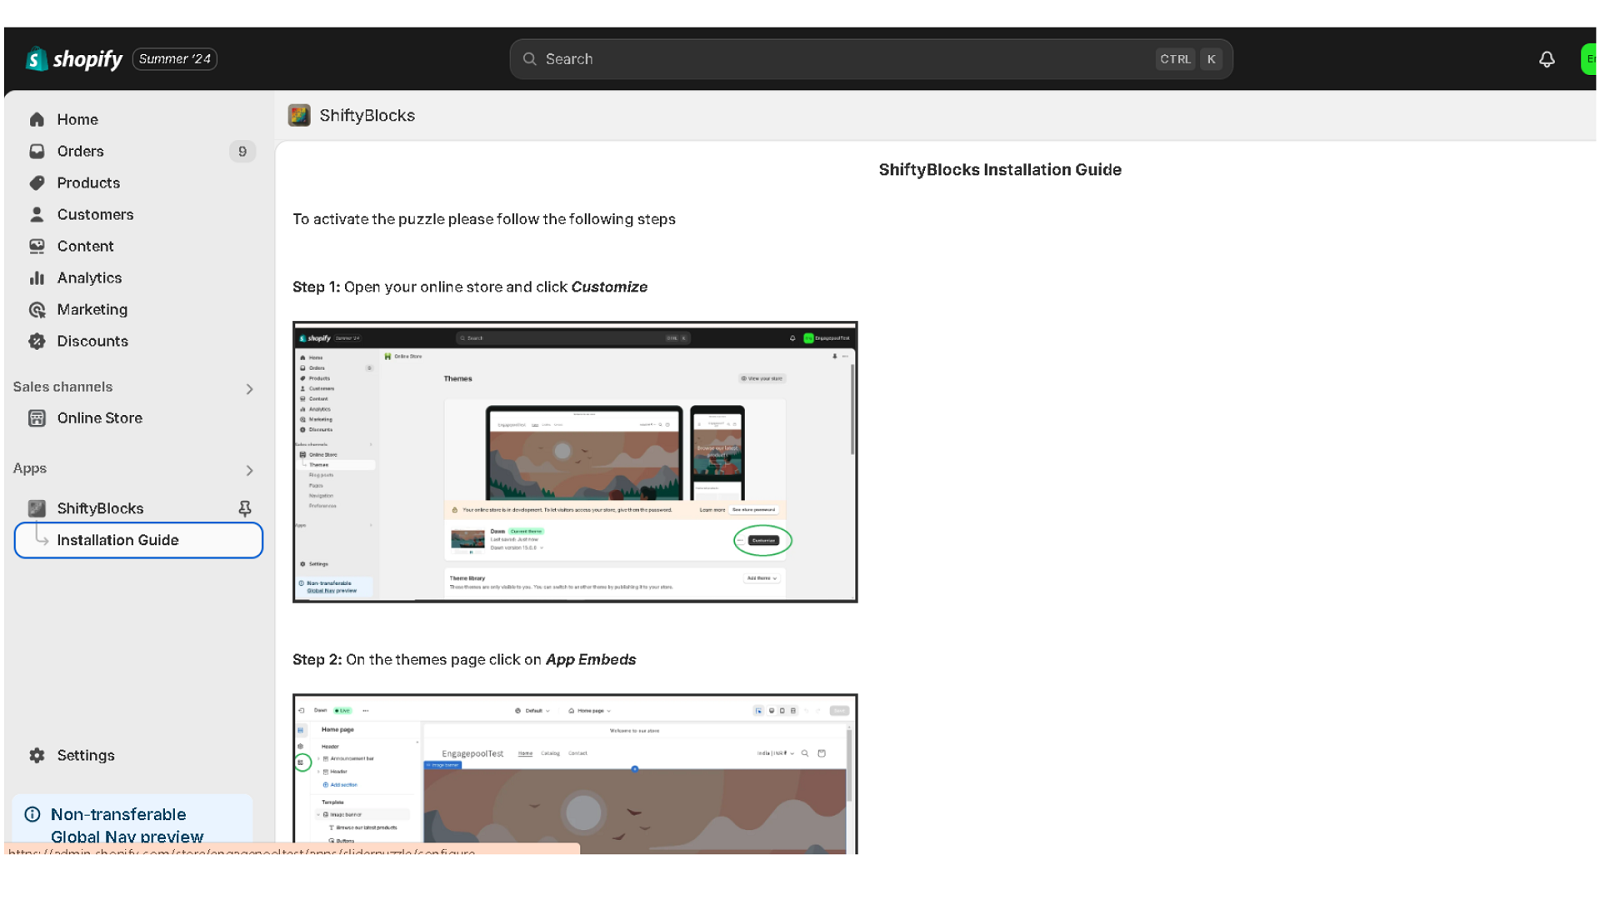Click the ShiftyBlocks Installation Guide heading
This screenshot has height=900, width=1600.
coord(1000,170)
